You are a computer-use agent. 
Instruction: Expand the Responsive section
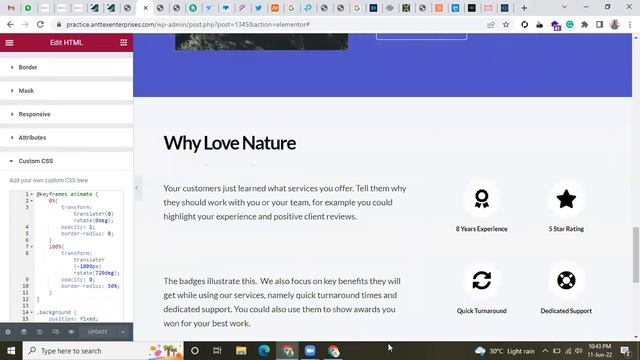[67, 114]
